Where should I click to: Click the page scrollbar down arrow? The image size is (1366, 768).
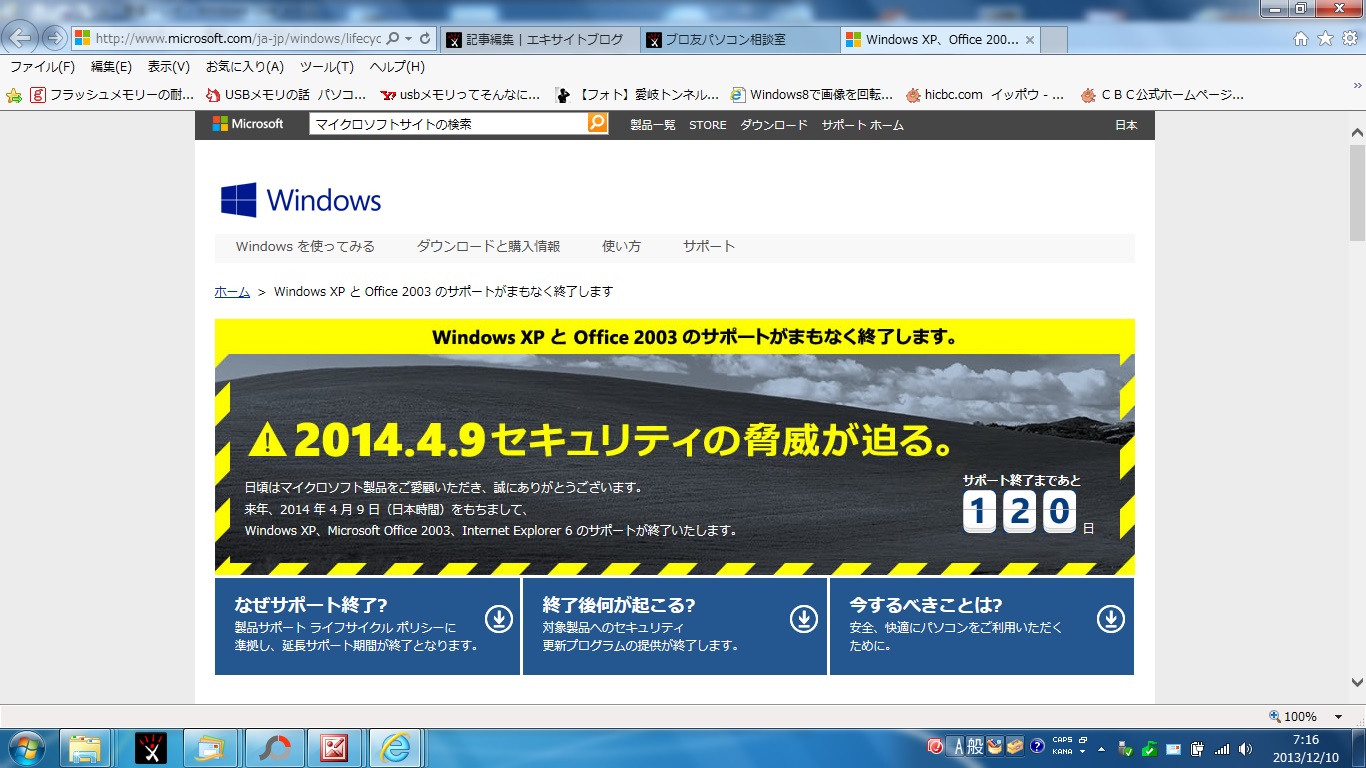(1357, 683)
